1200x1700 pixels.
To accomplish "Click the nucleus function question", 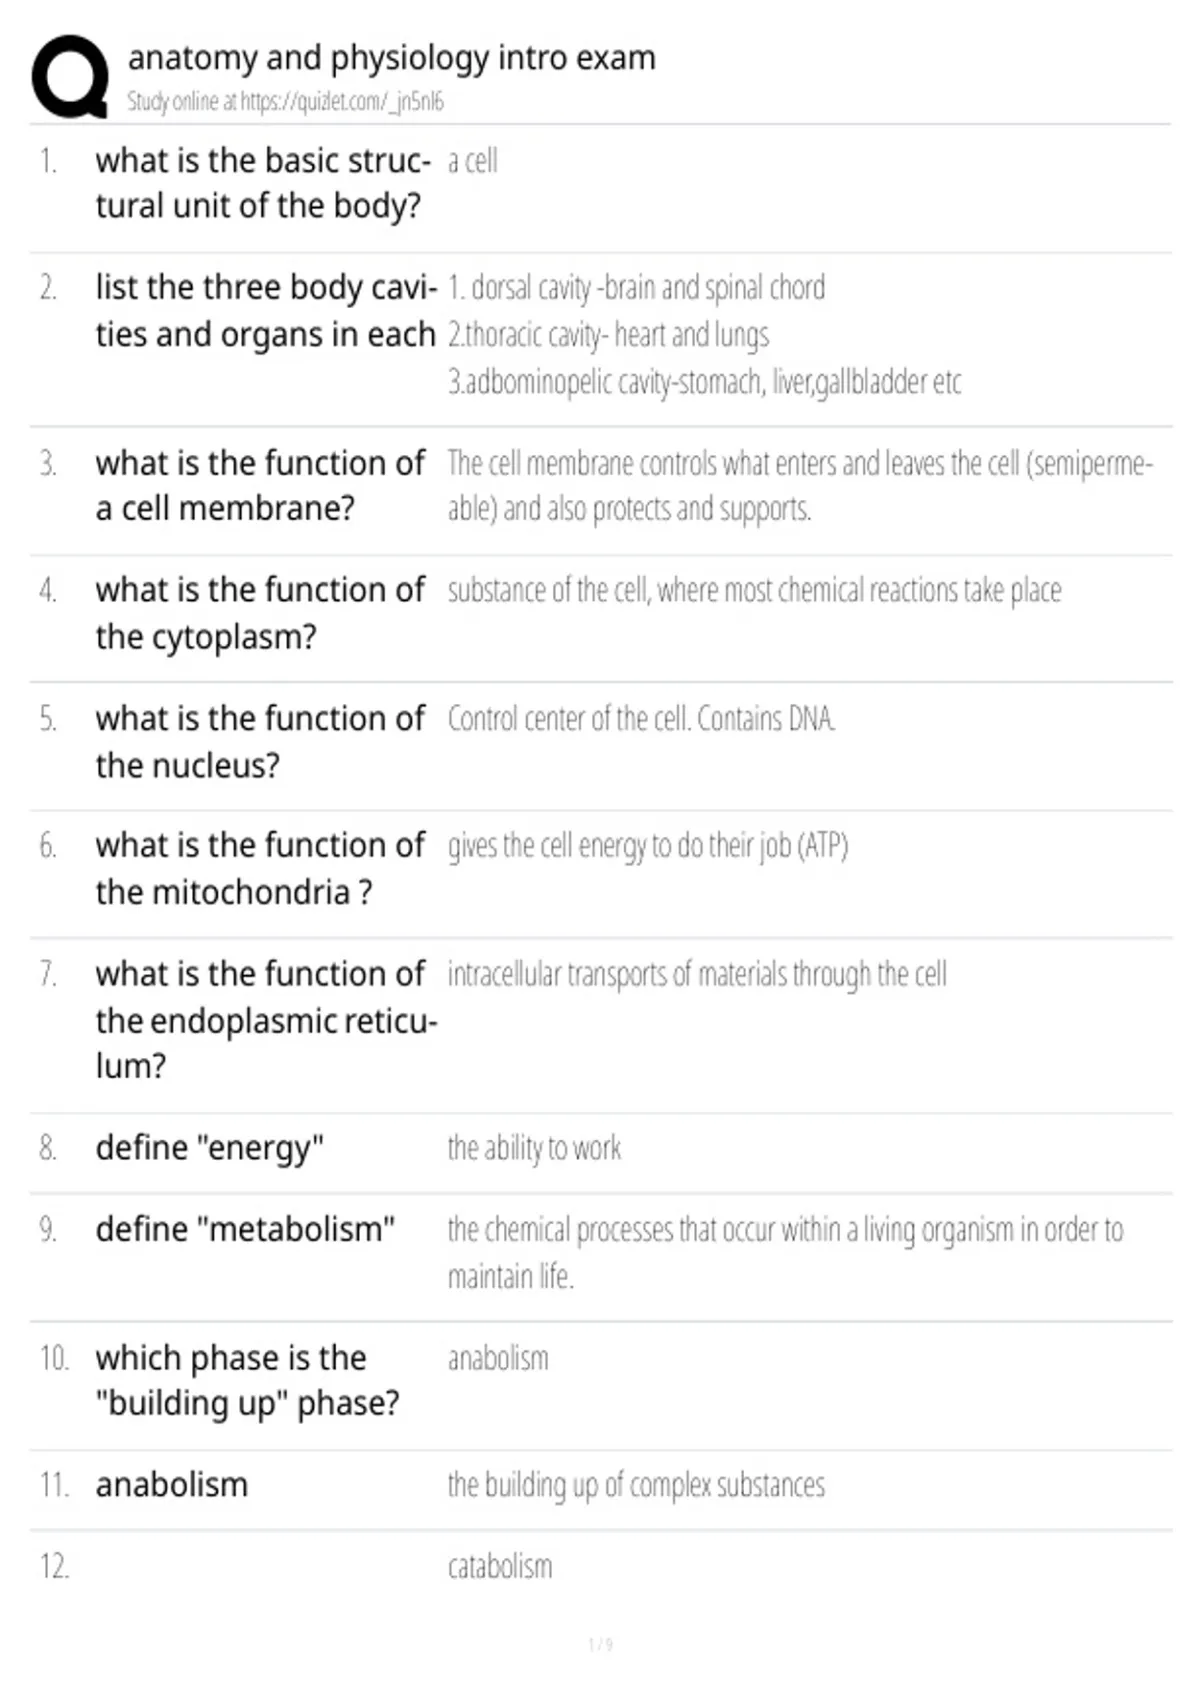I will pos(260,742).
